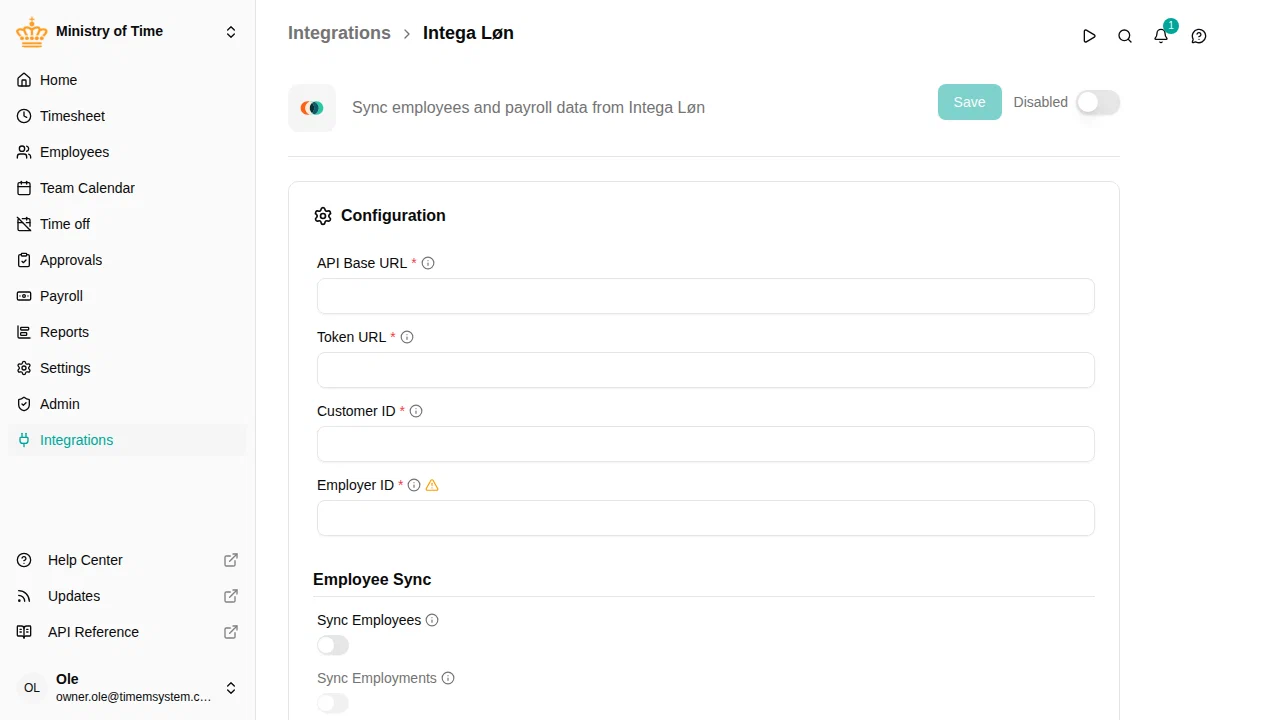The height and width of the screenshot is (720, 1280).
Task: Go back to Integrations breadcrumb
Action: 339,33
